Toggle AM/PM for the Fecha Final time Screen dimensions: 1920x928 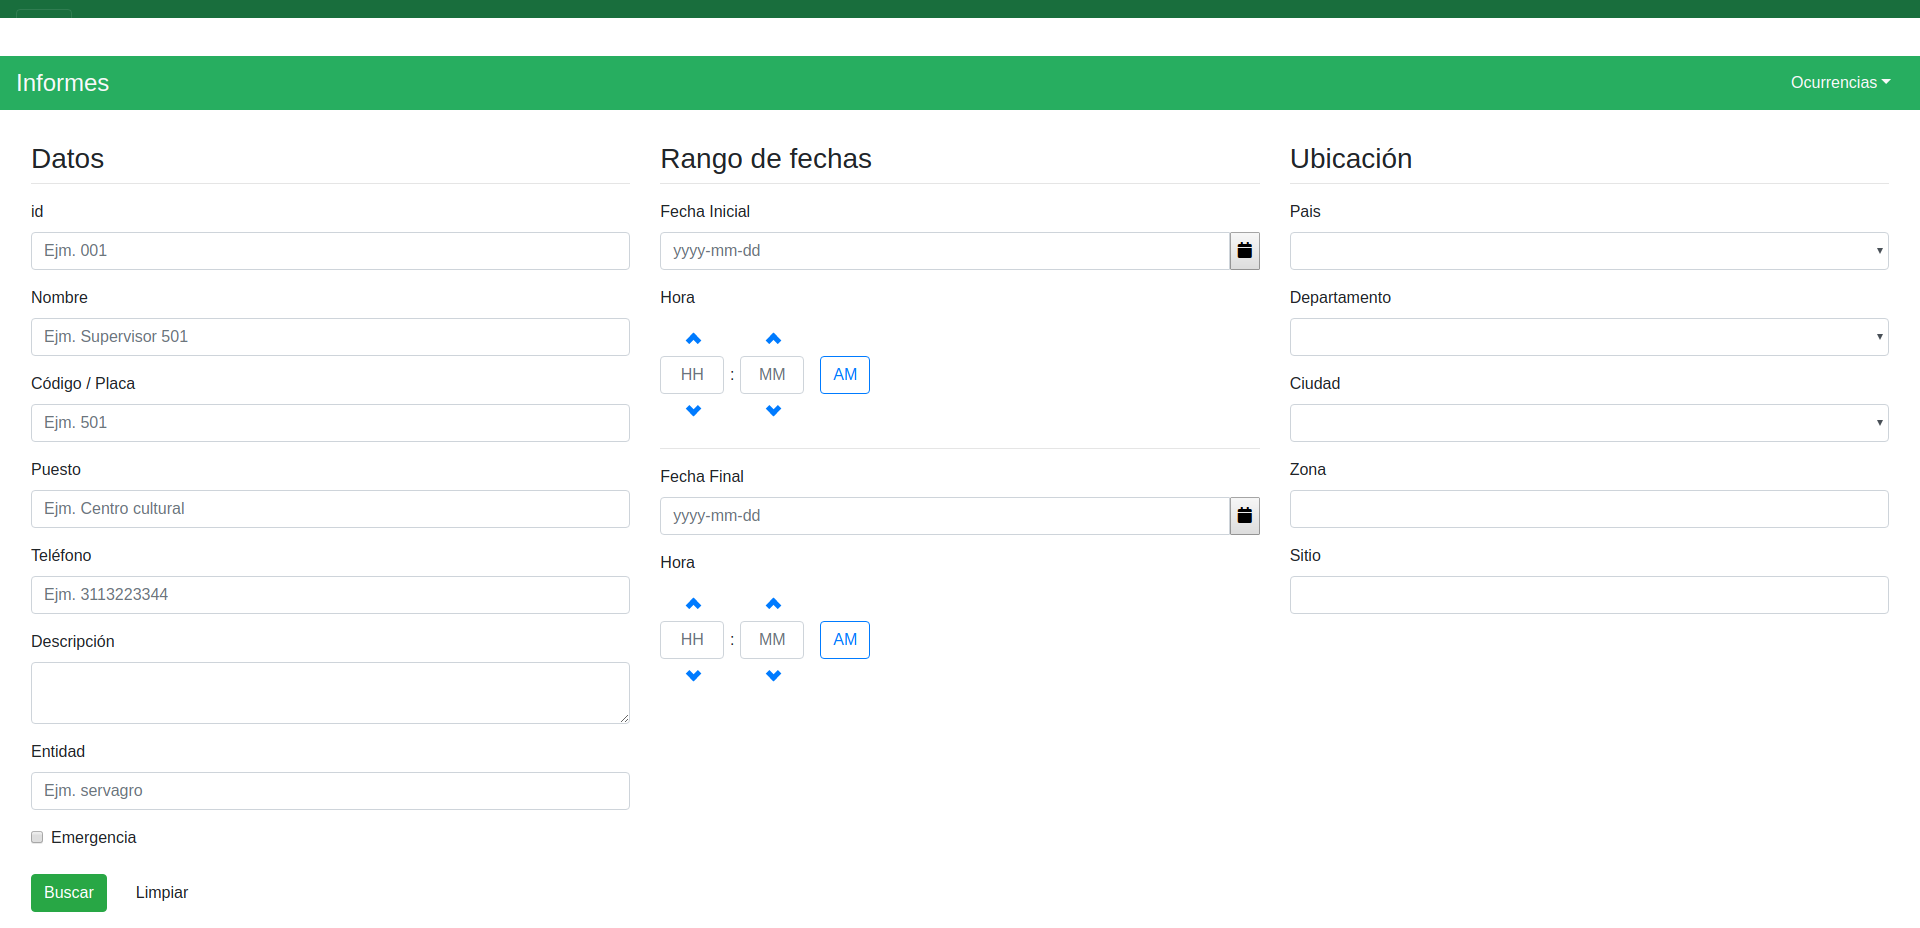[844, 640]
